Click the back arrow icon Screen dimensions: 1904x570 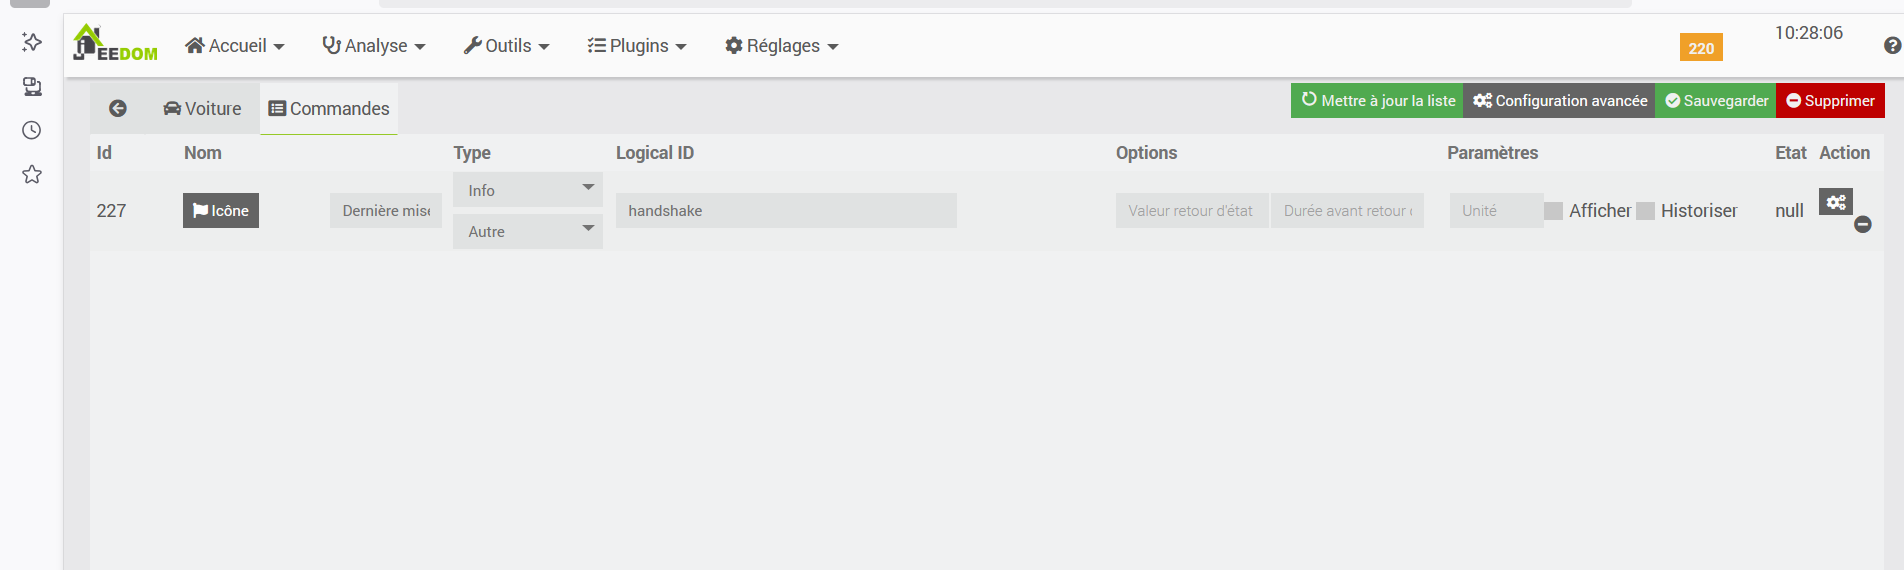[118, 108]
